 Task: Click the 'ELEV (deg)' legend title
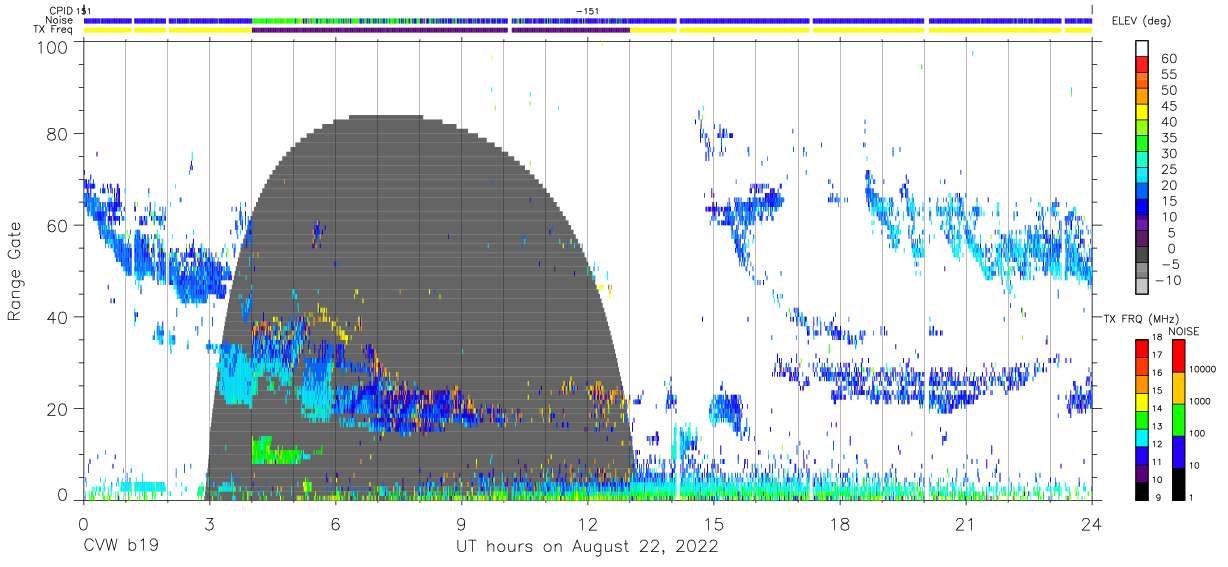[x=1141, y=20]
